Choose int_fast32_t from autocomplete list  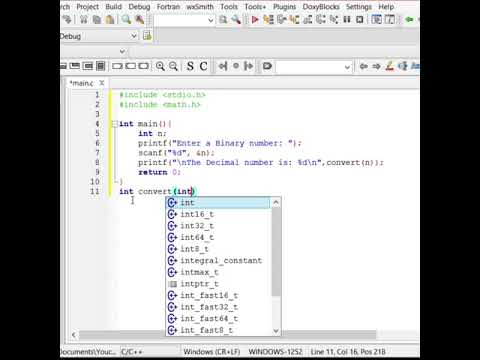click(x=218, y=307)
